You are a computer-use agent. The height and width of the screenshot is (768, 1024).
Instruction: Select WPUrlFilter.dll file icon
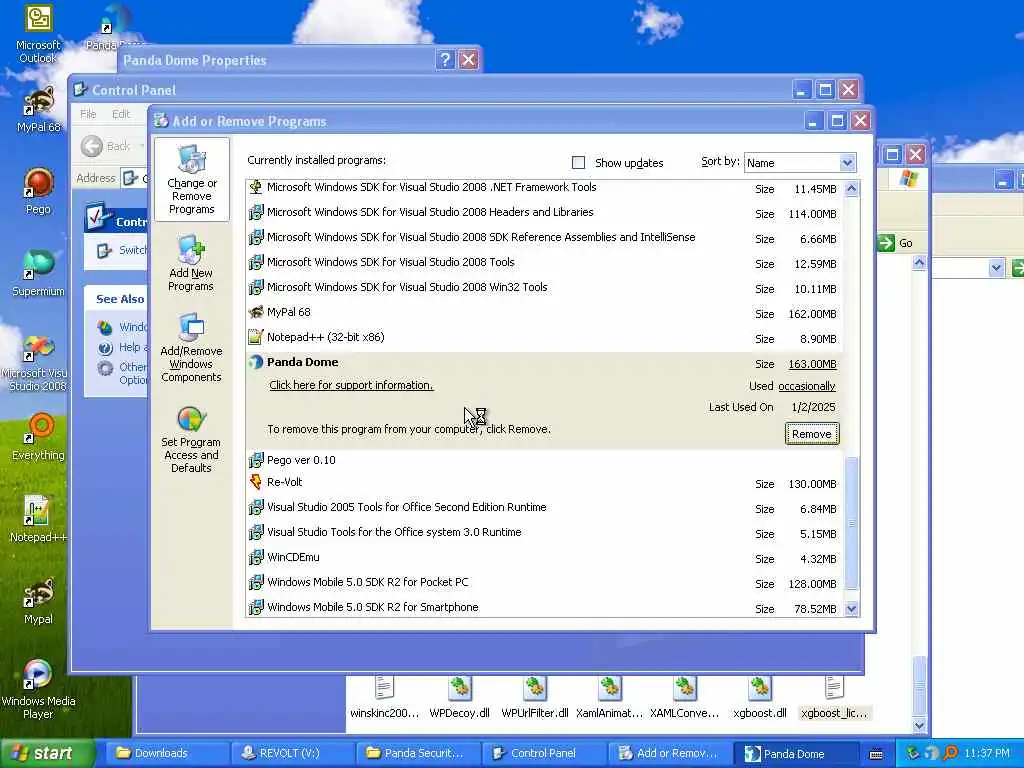(535, 688)
